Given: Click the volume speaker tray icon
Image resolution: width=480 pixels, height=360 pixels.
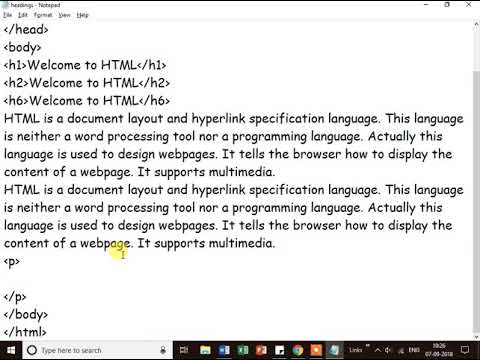Looking at the screenshot, I should [388, 350].
